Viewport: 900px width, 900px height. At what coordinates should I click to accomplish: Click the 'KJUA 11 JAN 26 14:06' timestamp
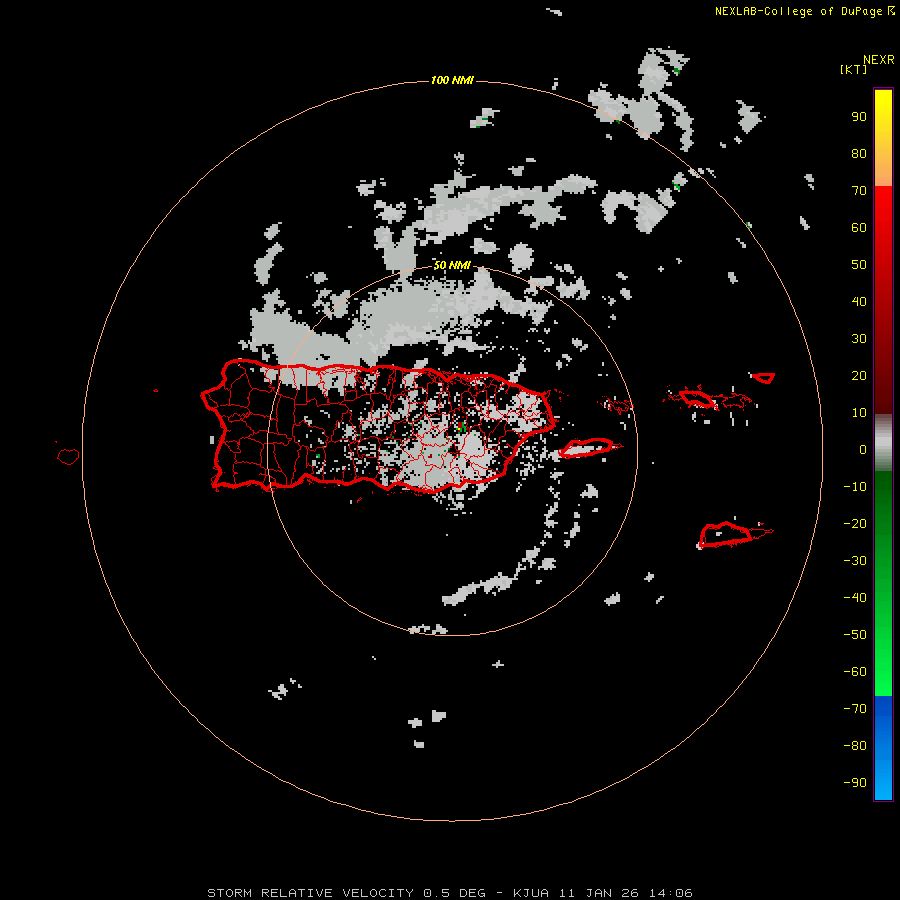click(603, 893)
